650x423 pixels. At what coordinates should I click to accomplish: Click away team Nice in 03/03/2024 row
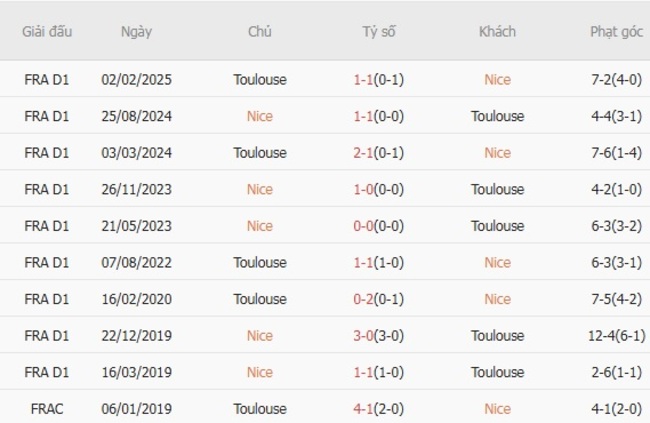[497, 153]
